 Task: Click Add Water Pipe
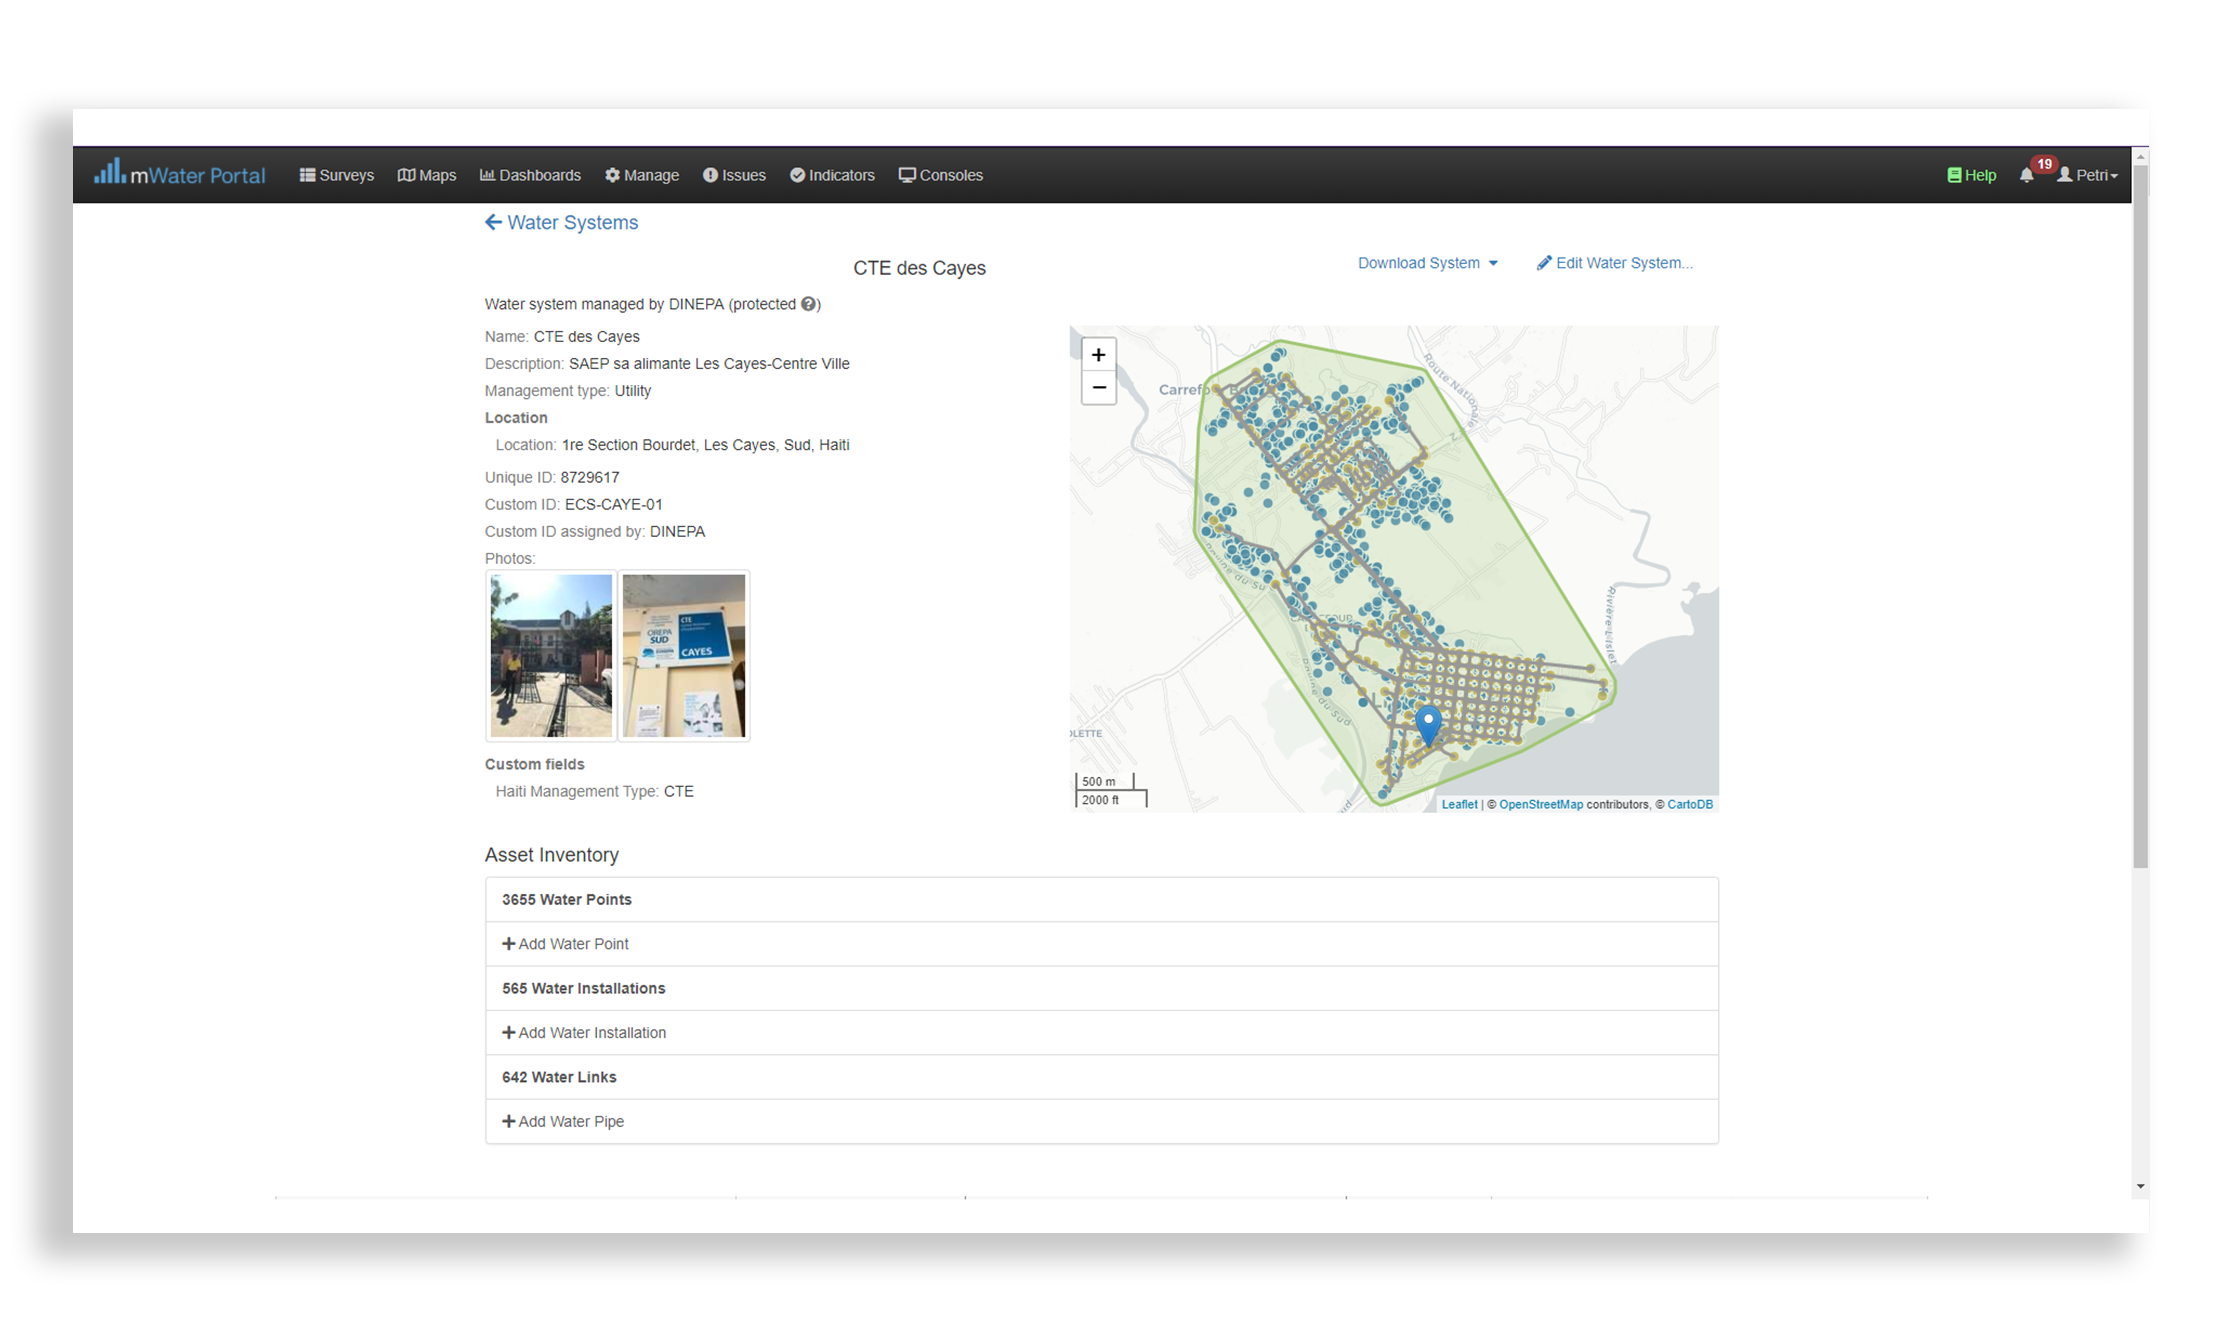pos(563,1121)
